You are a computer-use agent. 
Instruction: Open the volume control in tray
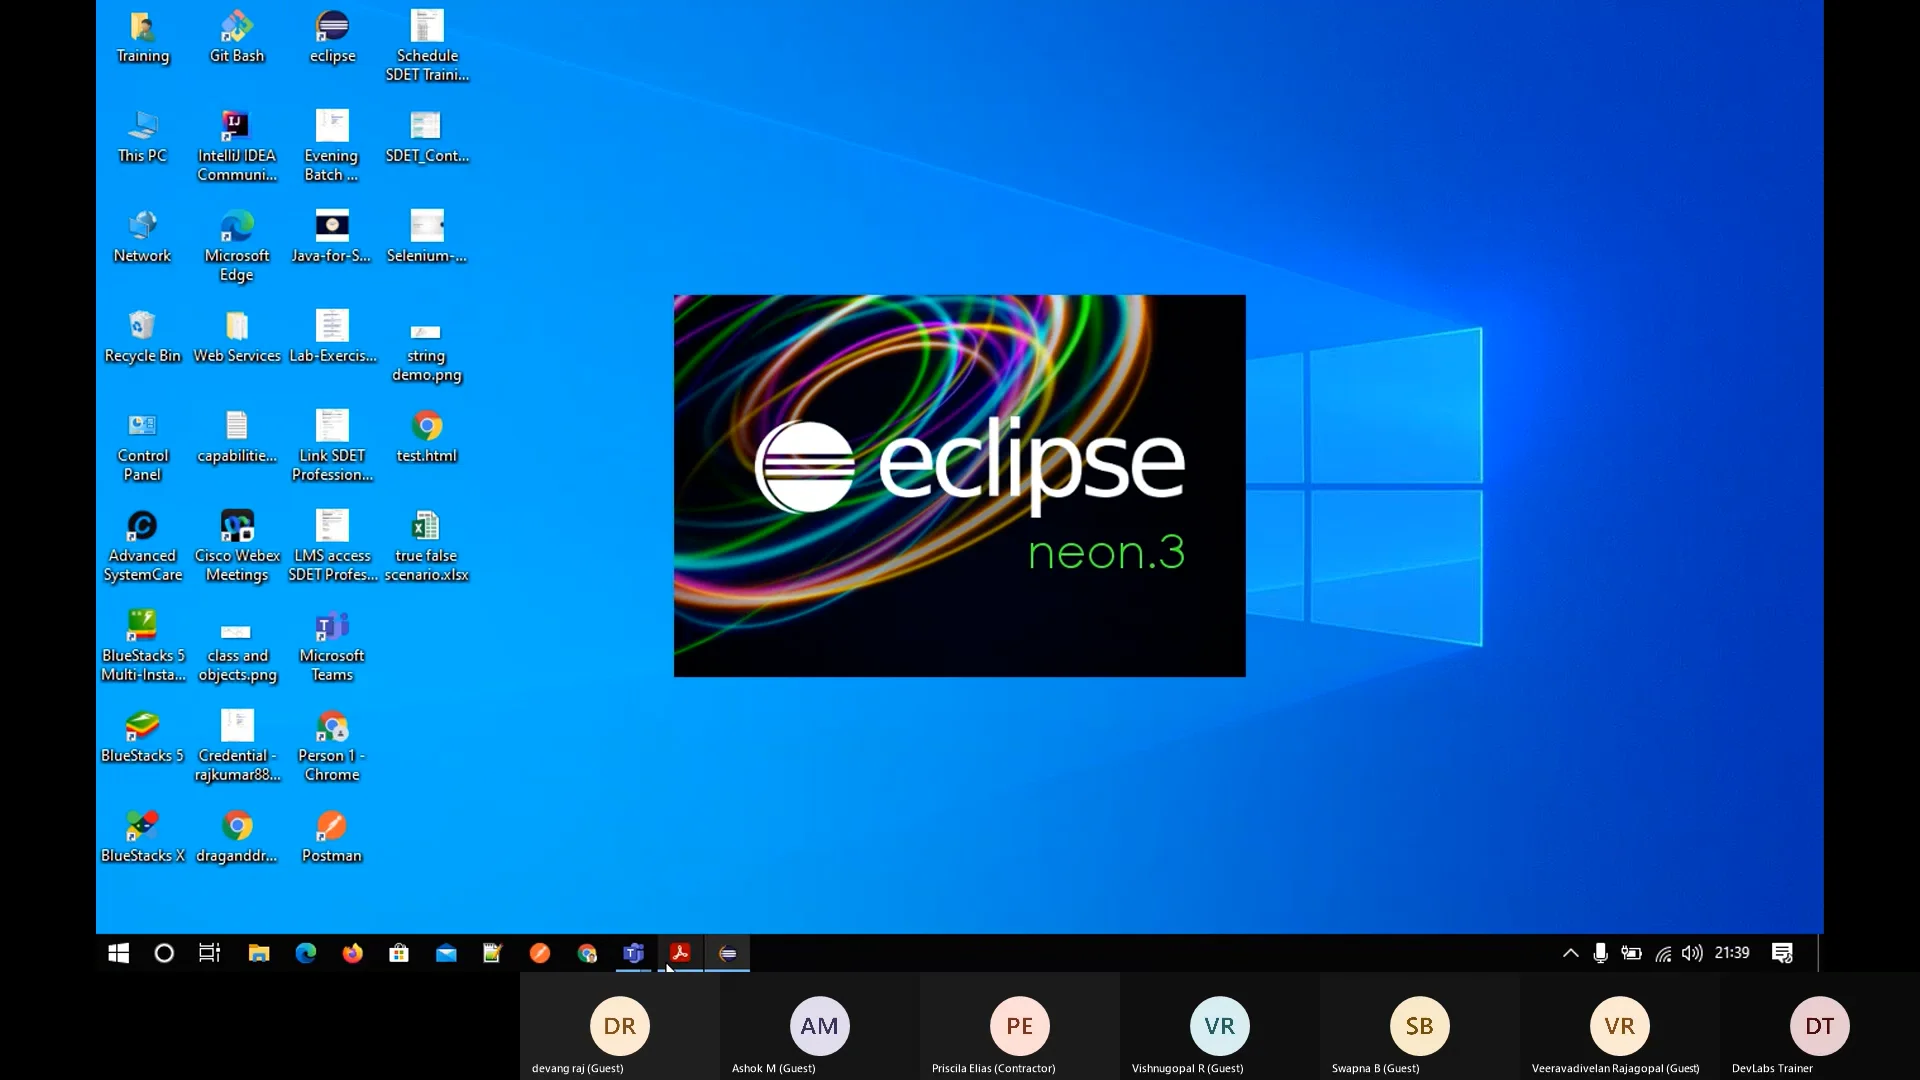pos(1692,953)
